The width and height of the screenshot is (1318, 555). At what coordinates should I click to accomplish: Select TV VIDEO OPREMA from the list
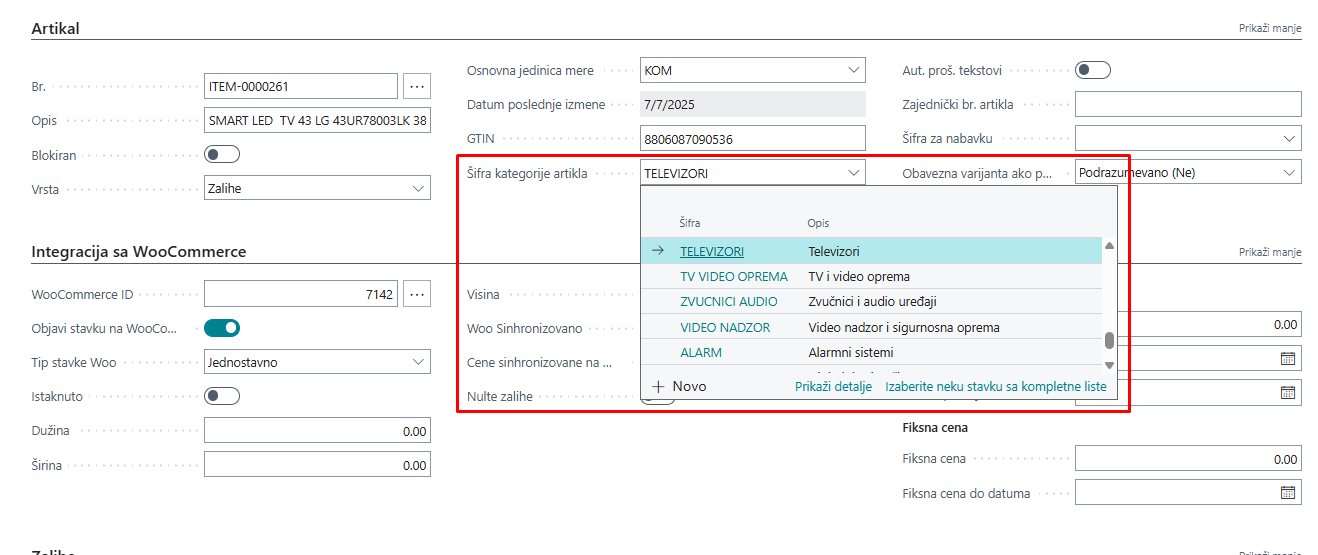(733, 276)
